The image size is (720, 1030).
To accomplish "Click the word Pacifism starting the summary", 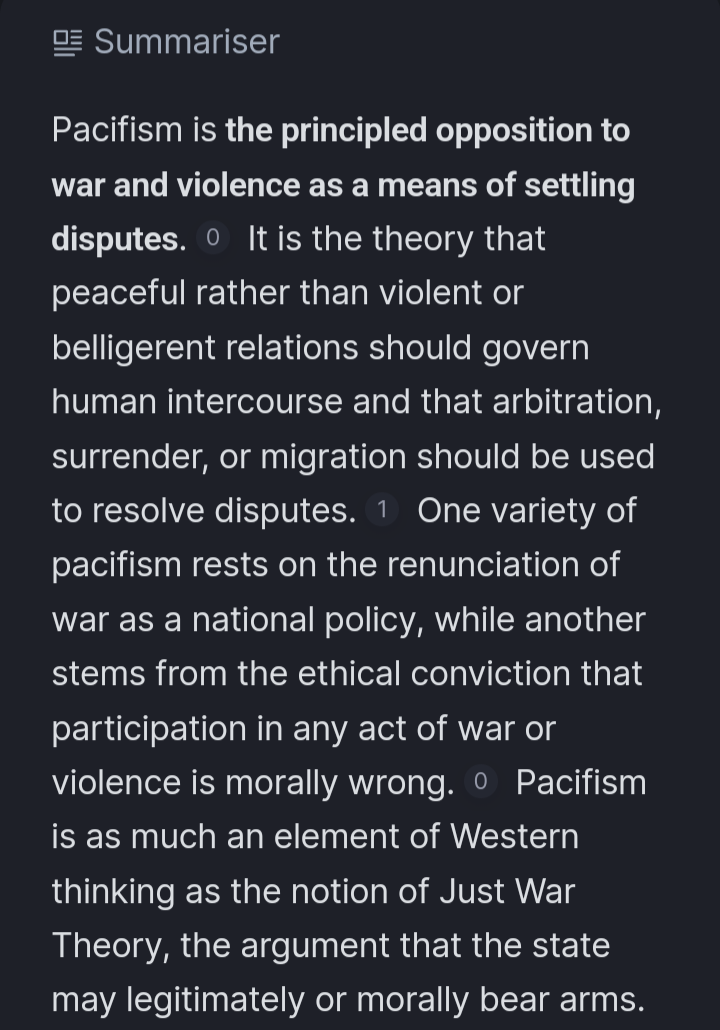I will tap(117, 129).
